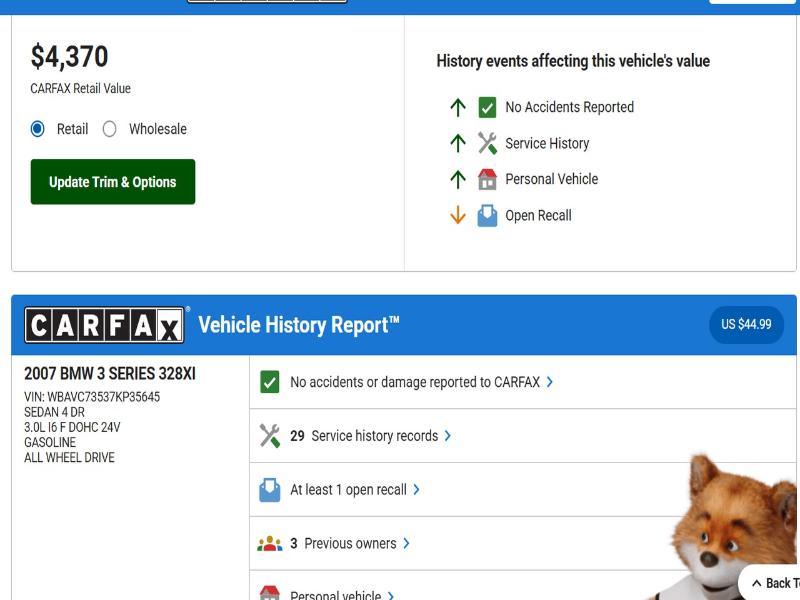Click the US $44.99 price button
This screenshot has height=600, width=800.
[x=746, y=325]
